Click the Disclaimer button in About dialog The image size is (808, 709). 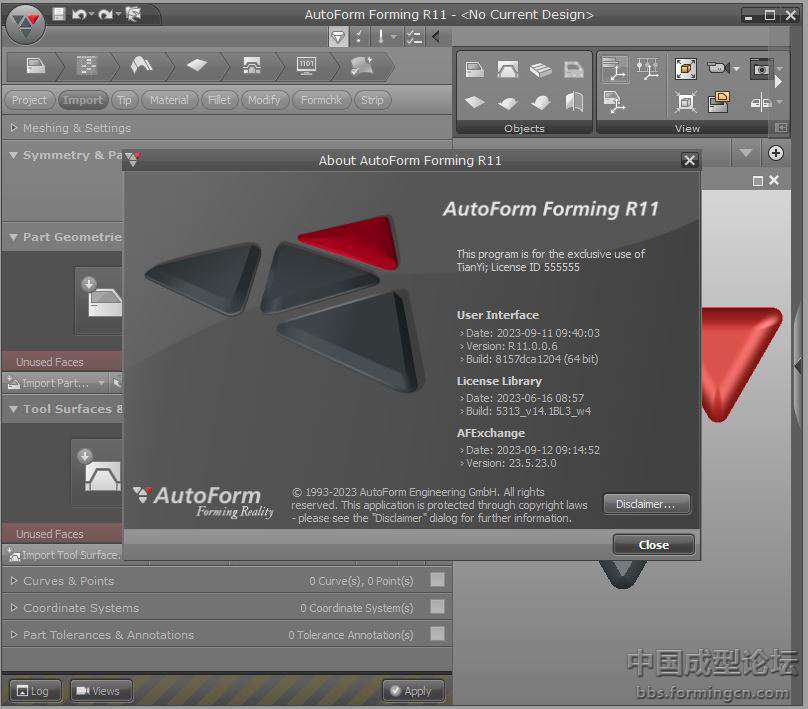(646, 504)
